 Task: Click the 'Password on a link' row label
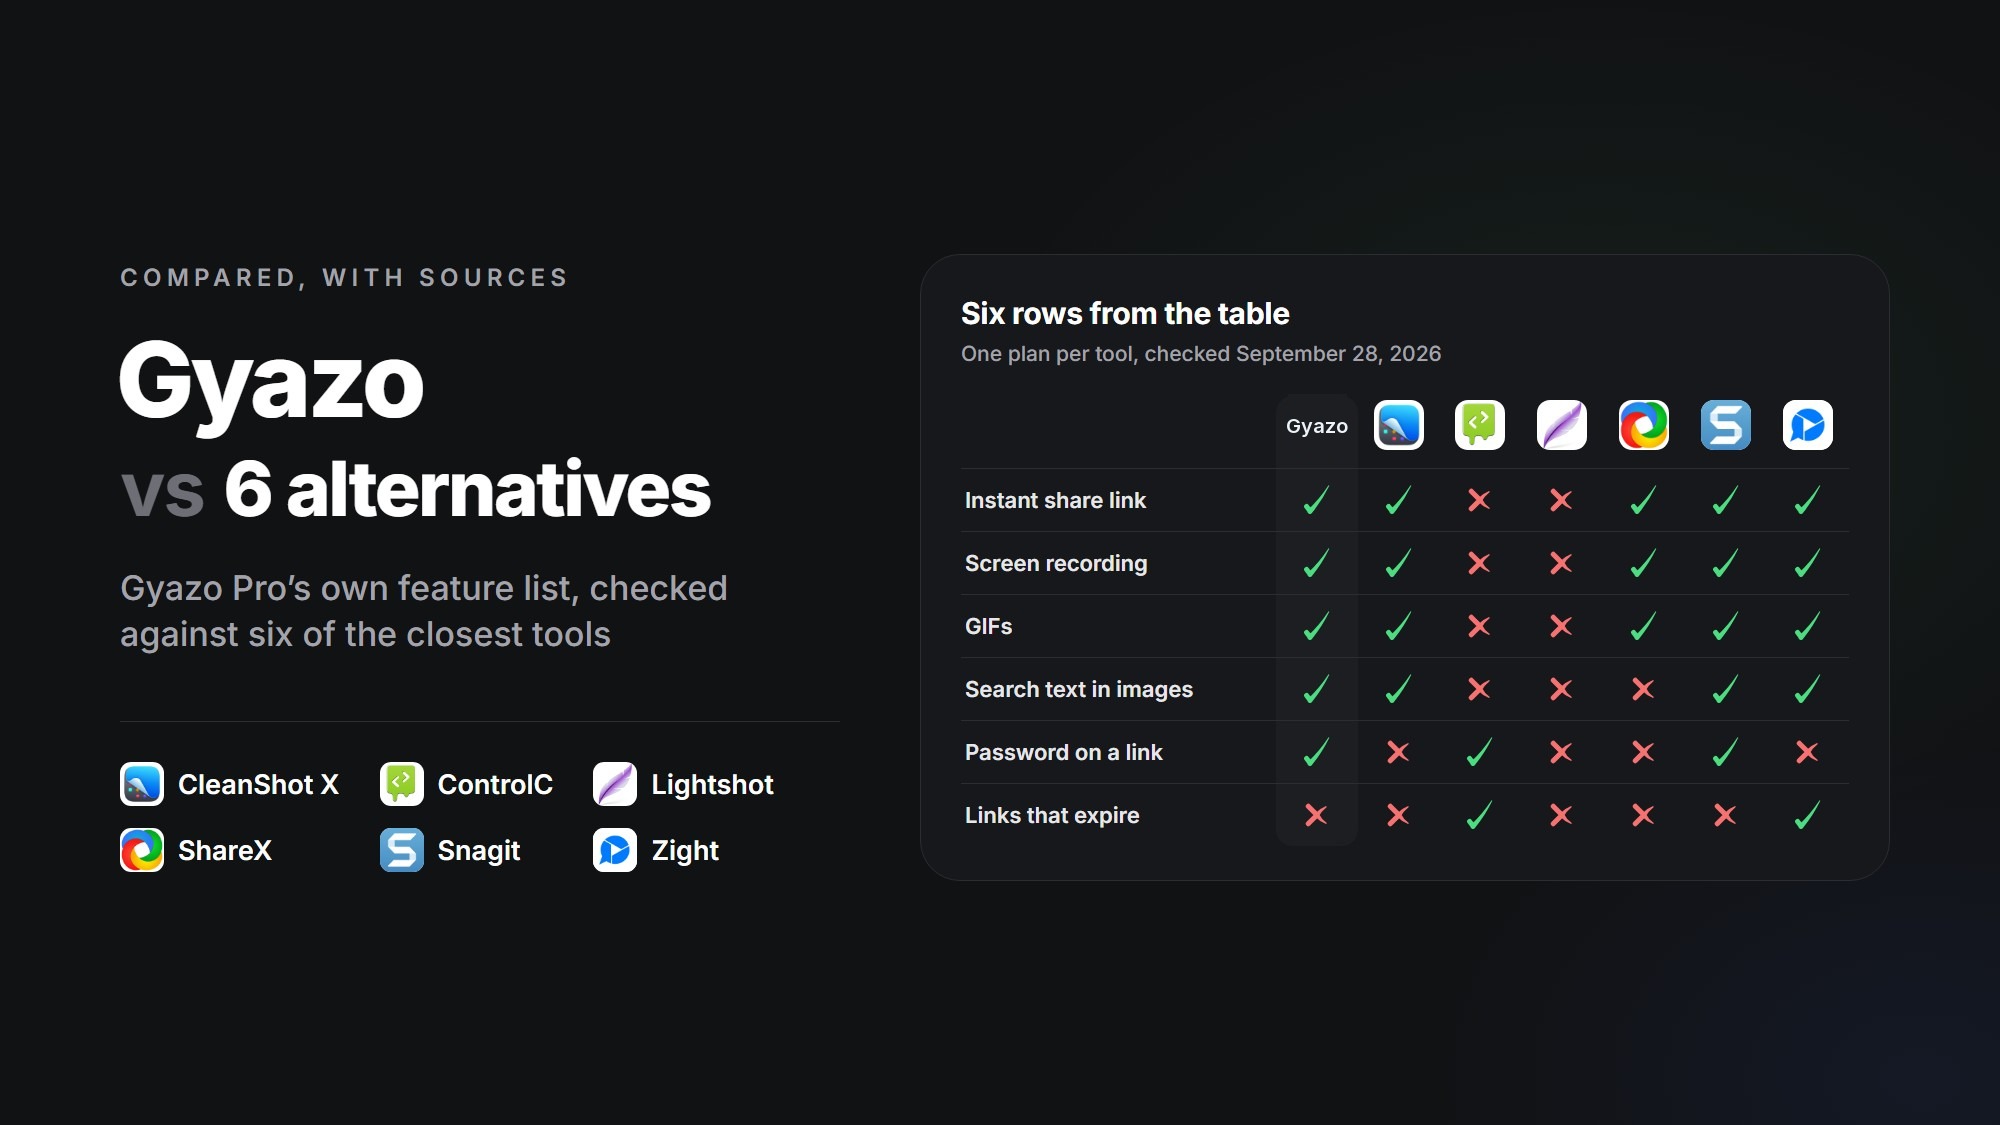coord(1063,752)
